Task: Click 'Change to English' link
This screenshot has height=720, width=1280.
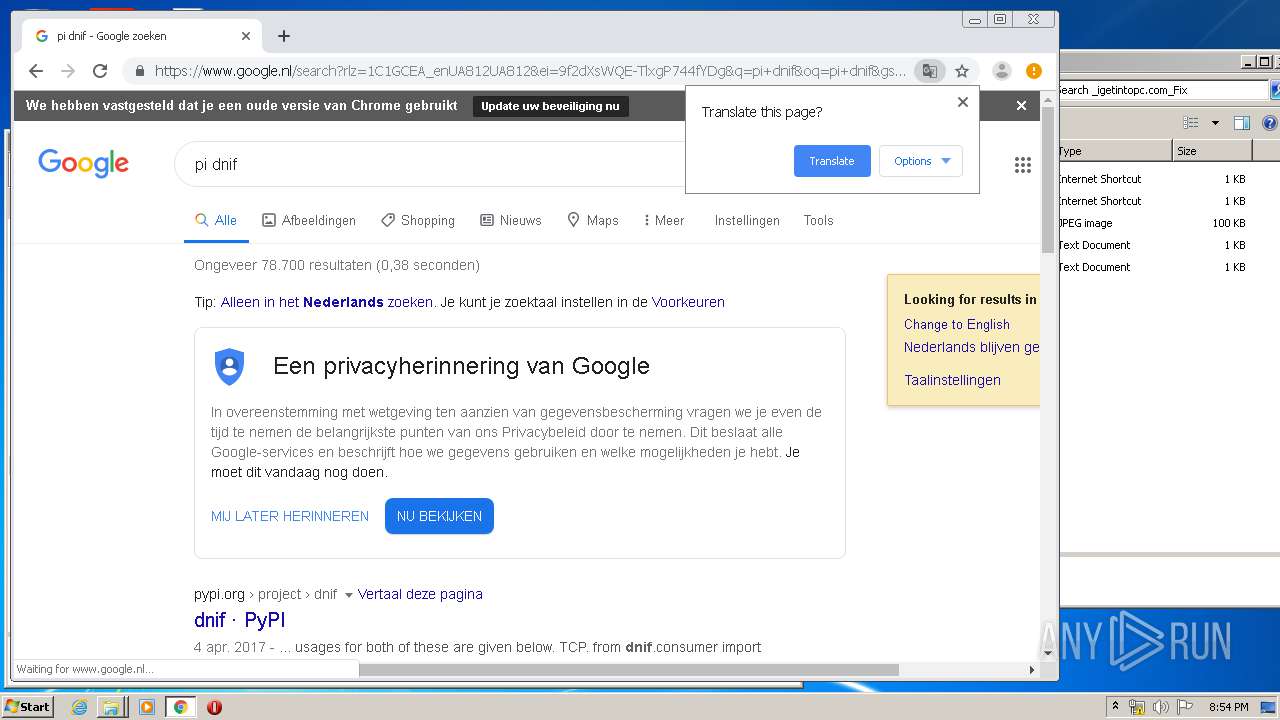Action: (x=957, y=324)
